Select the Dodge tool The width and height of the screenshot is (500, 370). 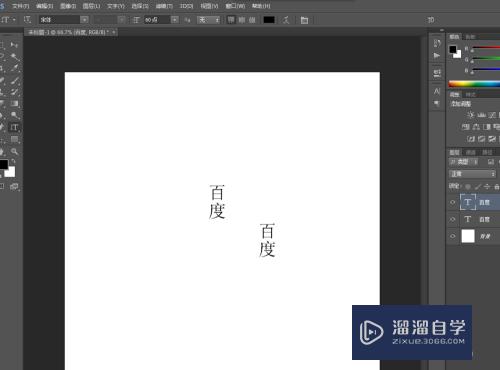coord(14,116)
